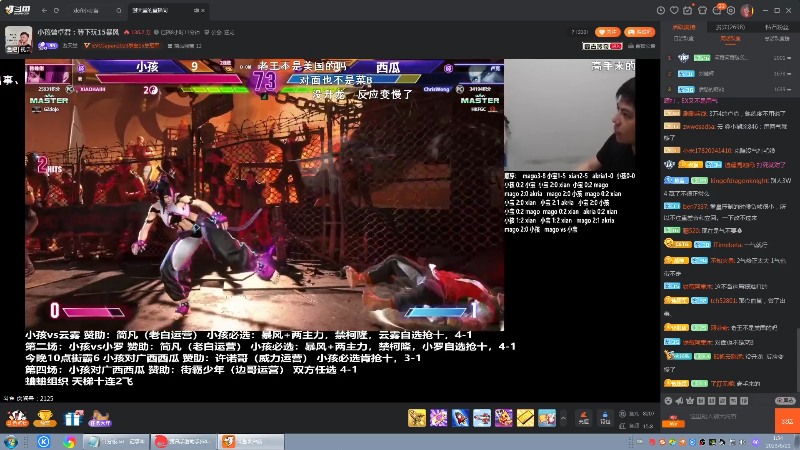The image size is (800, 450).
Task: Open the task hall icon below video
Action: 100,418
